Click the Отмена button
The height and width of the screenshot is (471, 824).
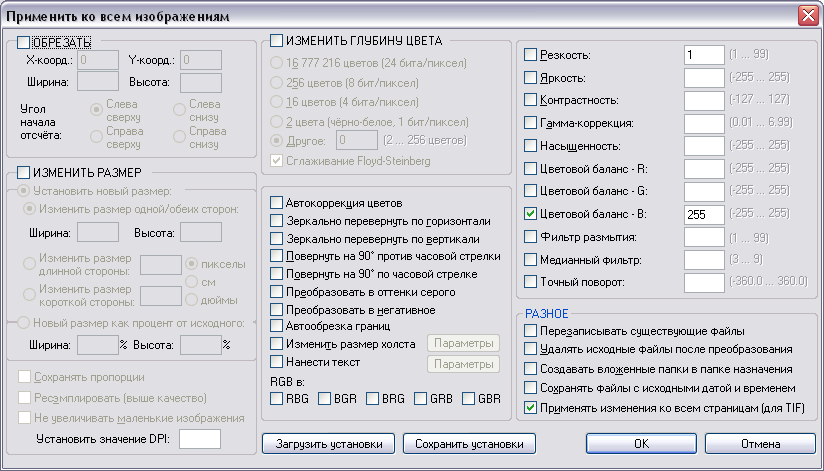click(760, 443)
